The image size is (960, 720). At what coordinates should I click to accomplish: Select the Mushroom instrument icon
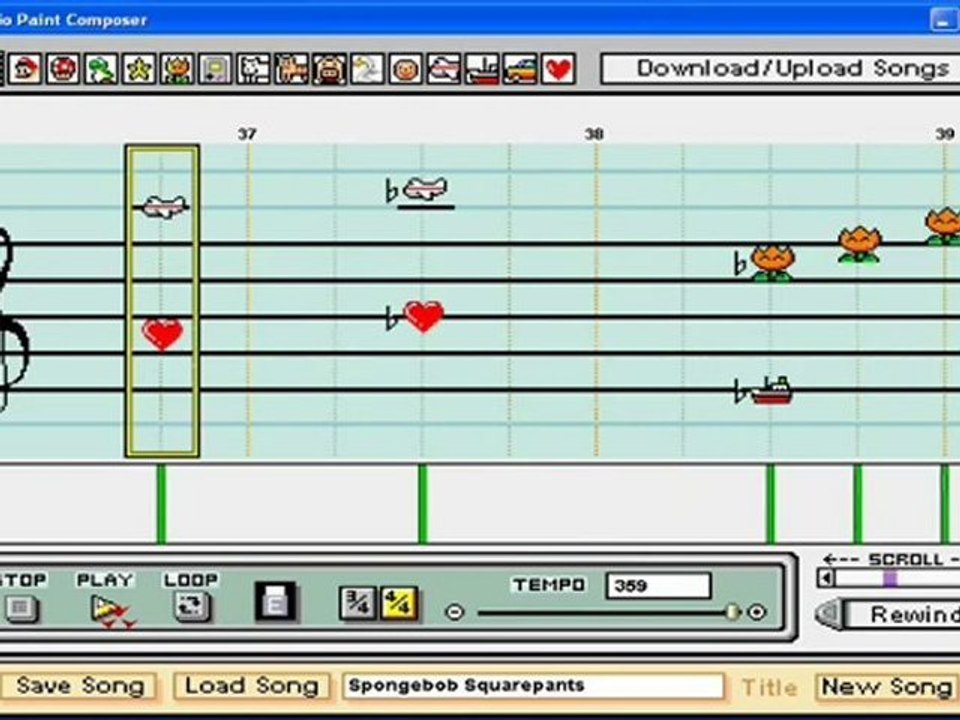(62, 69)
